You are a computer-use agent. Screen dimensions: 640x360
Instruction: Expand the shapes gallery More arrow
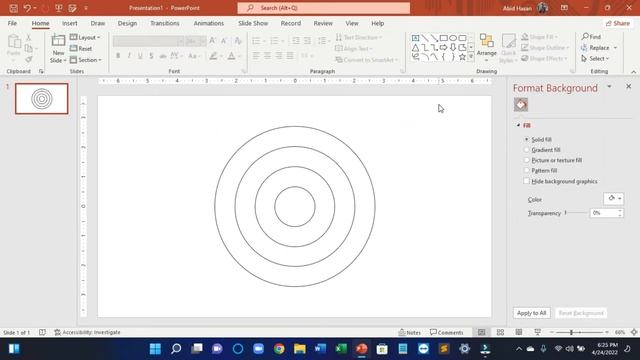471,57
